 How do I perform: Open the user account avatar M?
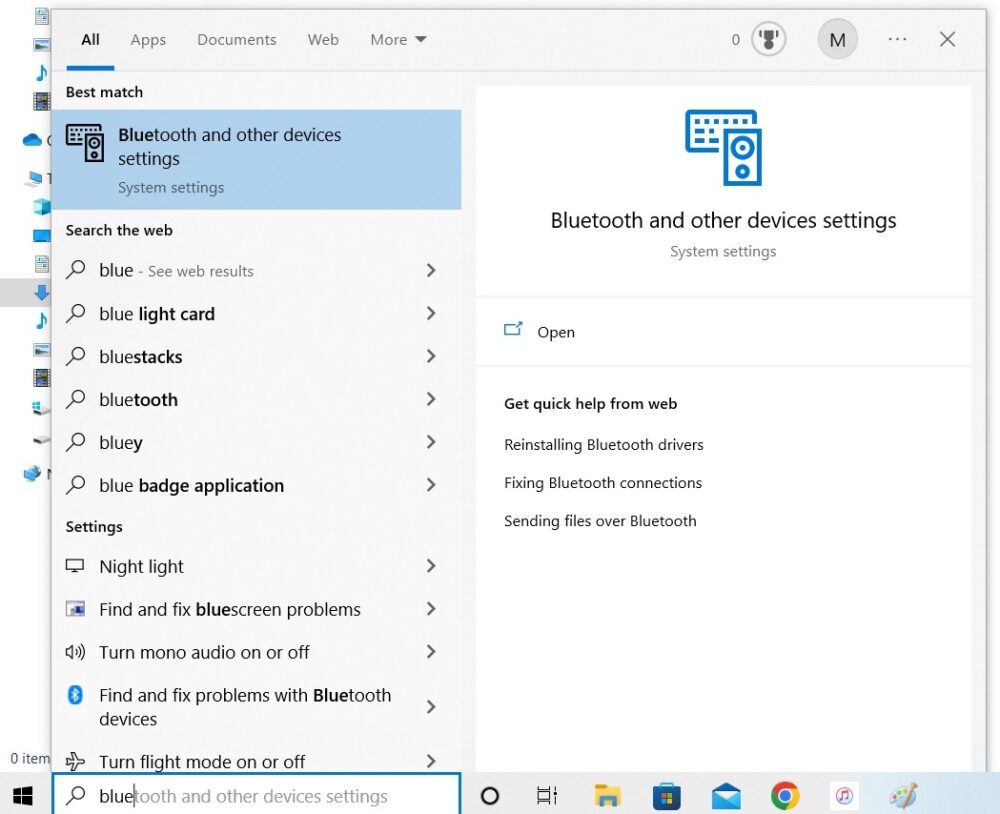pyautogui.click(x=837, y=39)
